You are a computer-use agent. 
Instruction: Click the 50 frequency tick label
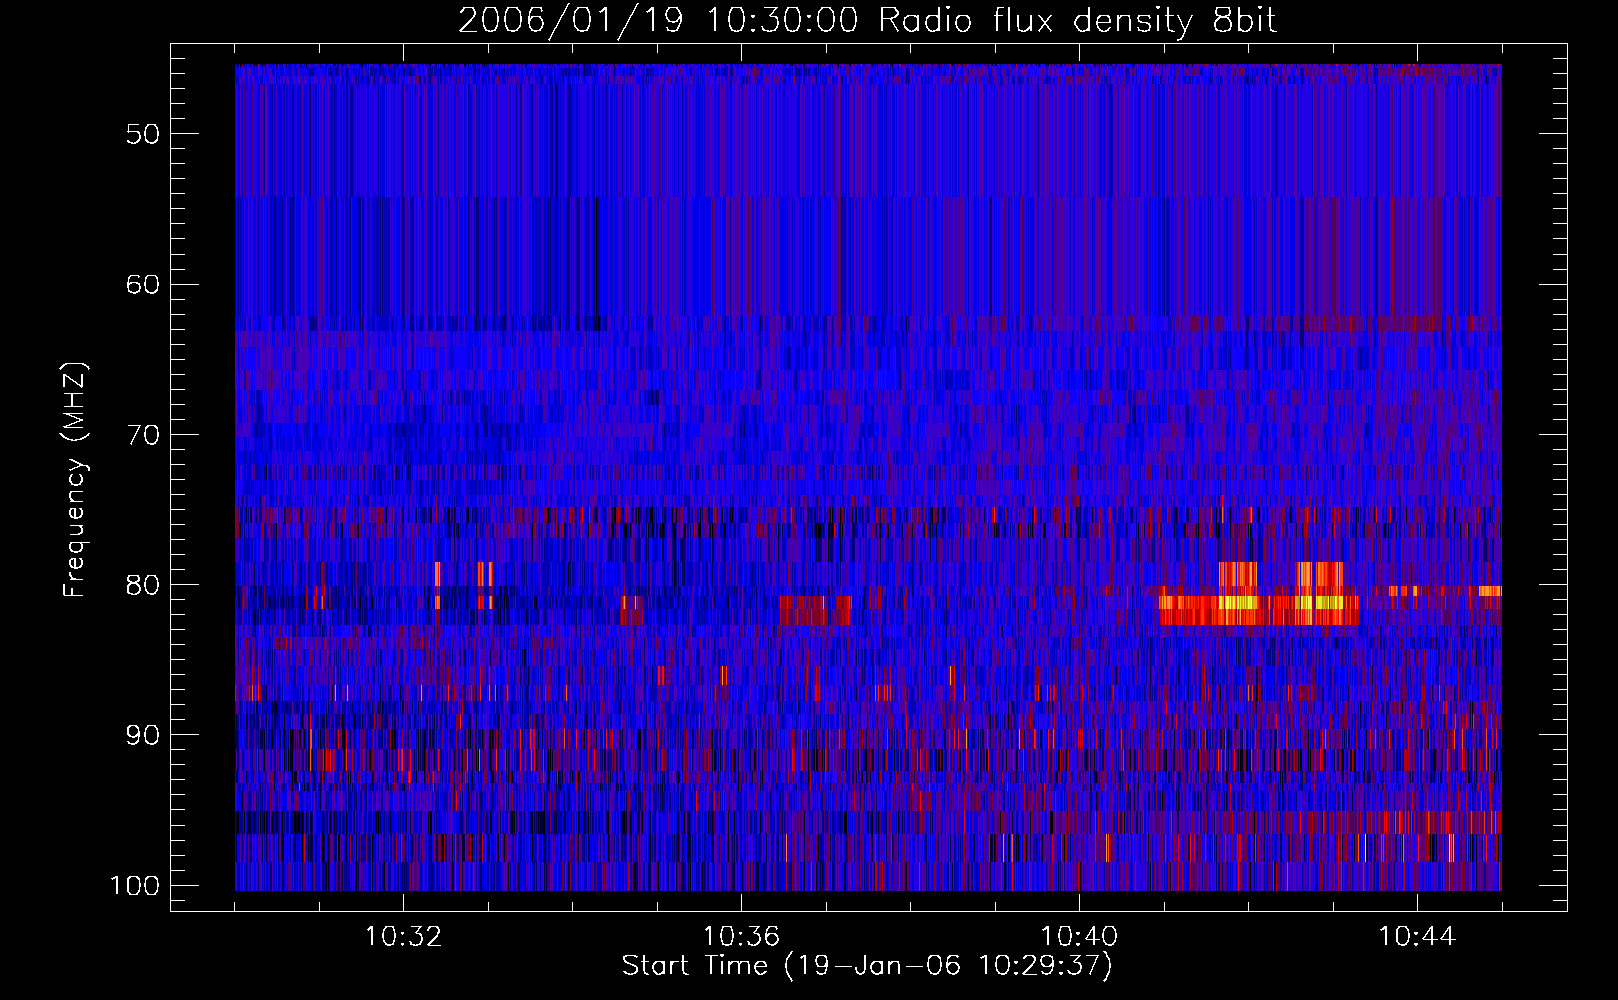point(142,134)
